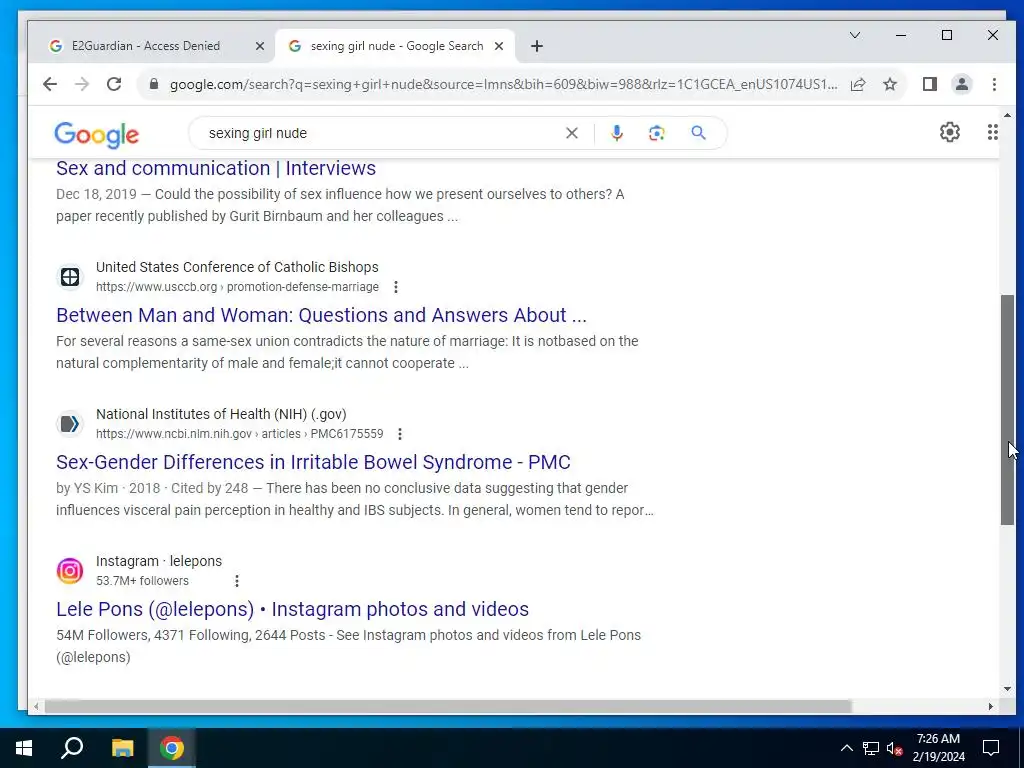The image size is (1024, 768).
Task: Show hidden system tray icons
Action: click(846, 748)
